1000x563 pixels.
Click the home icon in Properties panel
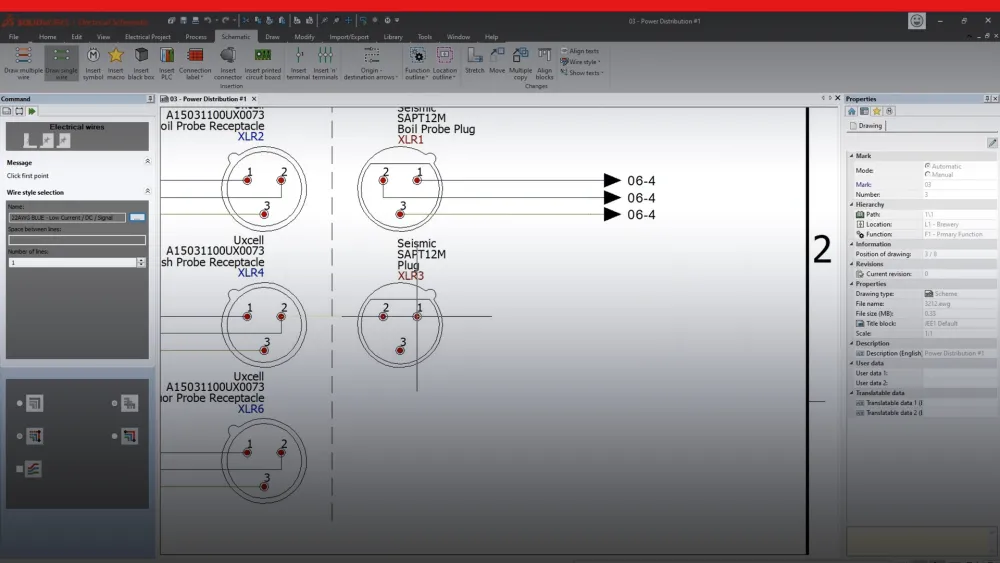coord(851,111)
